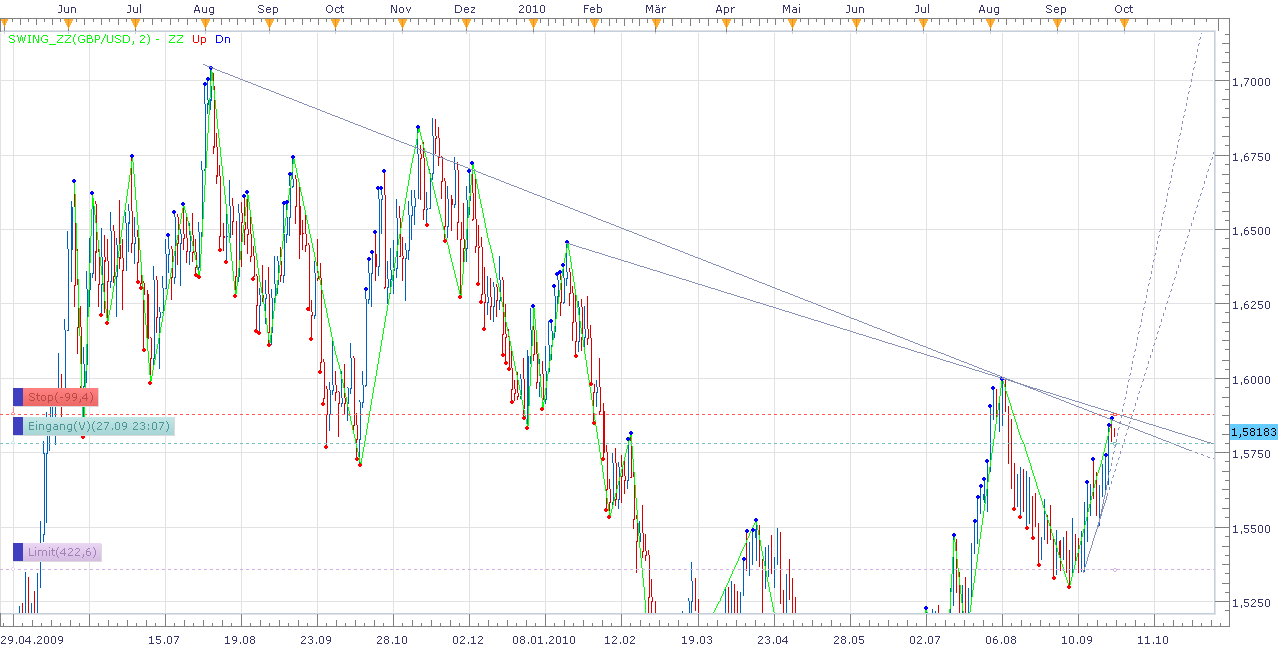This screenshot has height=651, width=1286.
Task: Click the red Up legend entry
Action: tap(200, 40)
